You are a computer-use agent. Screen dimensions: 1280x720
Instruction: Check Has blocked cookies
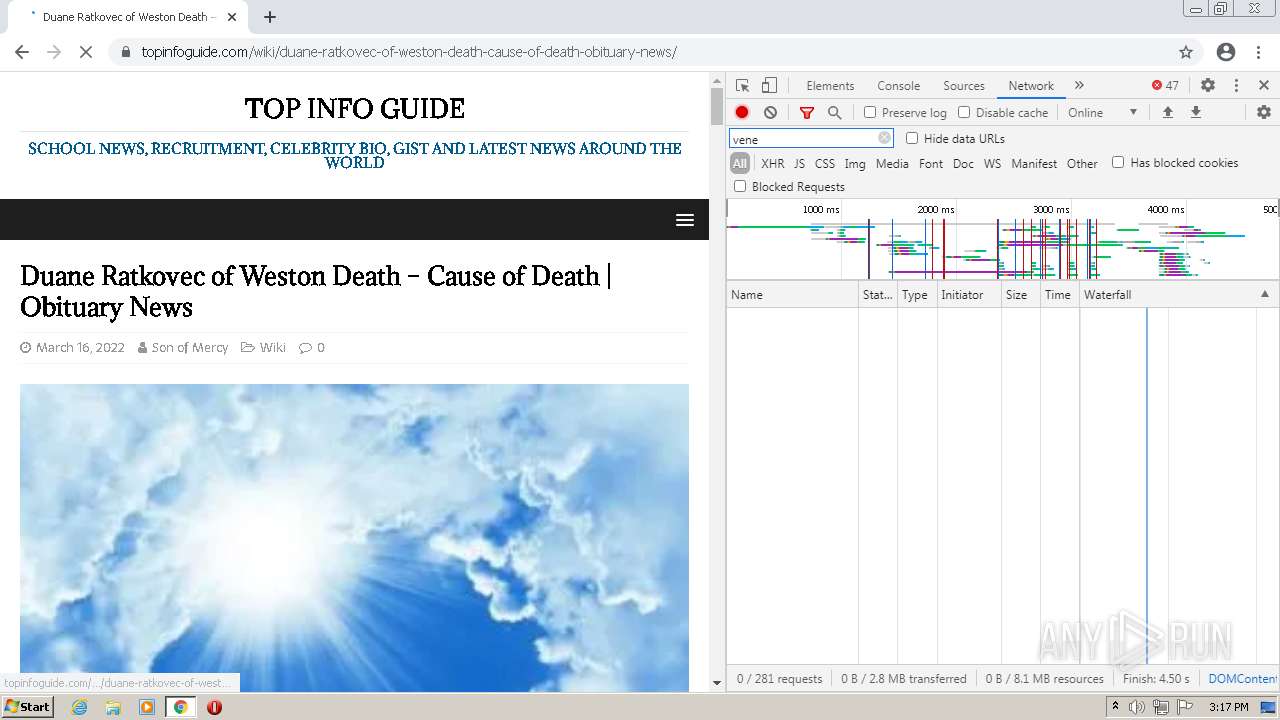tap(1118, 162)
